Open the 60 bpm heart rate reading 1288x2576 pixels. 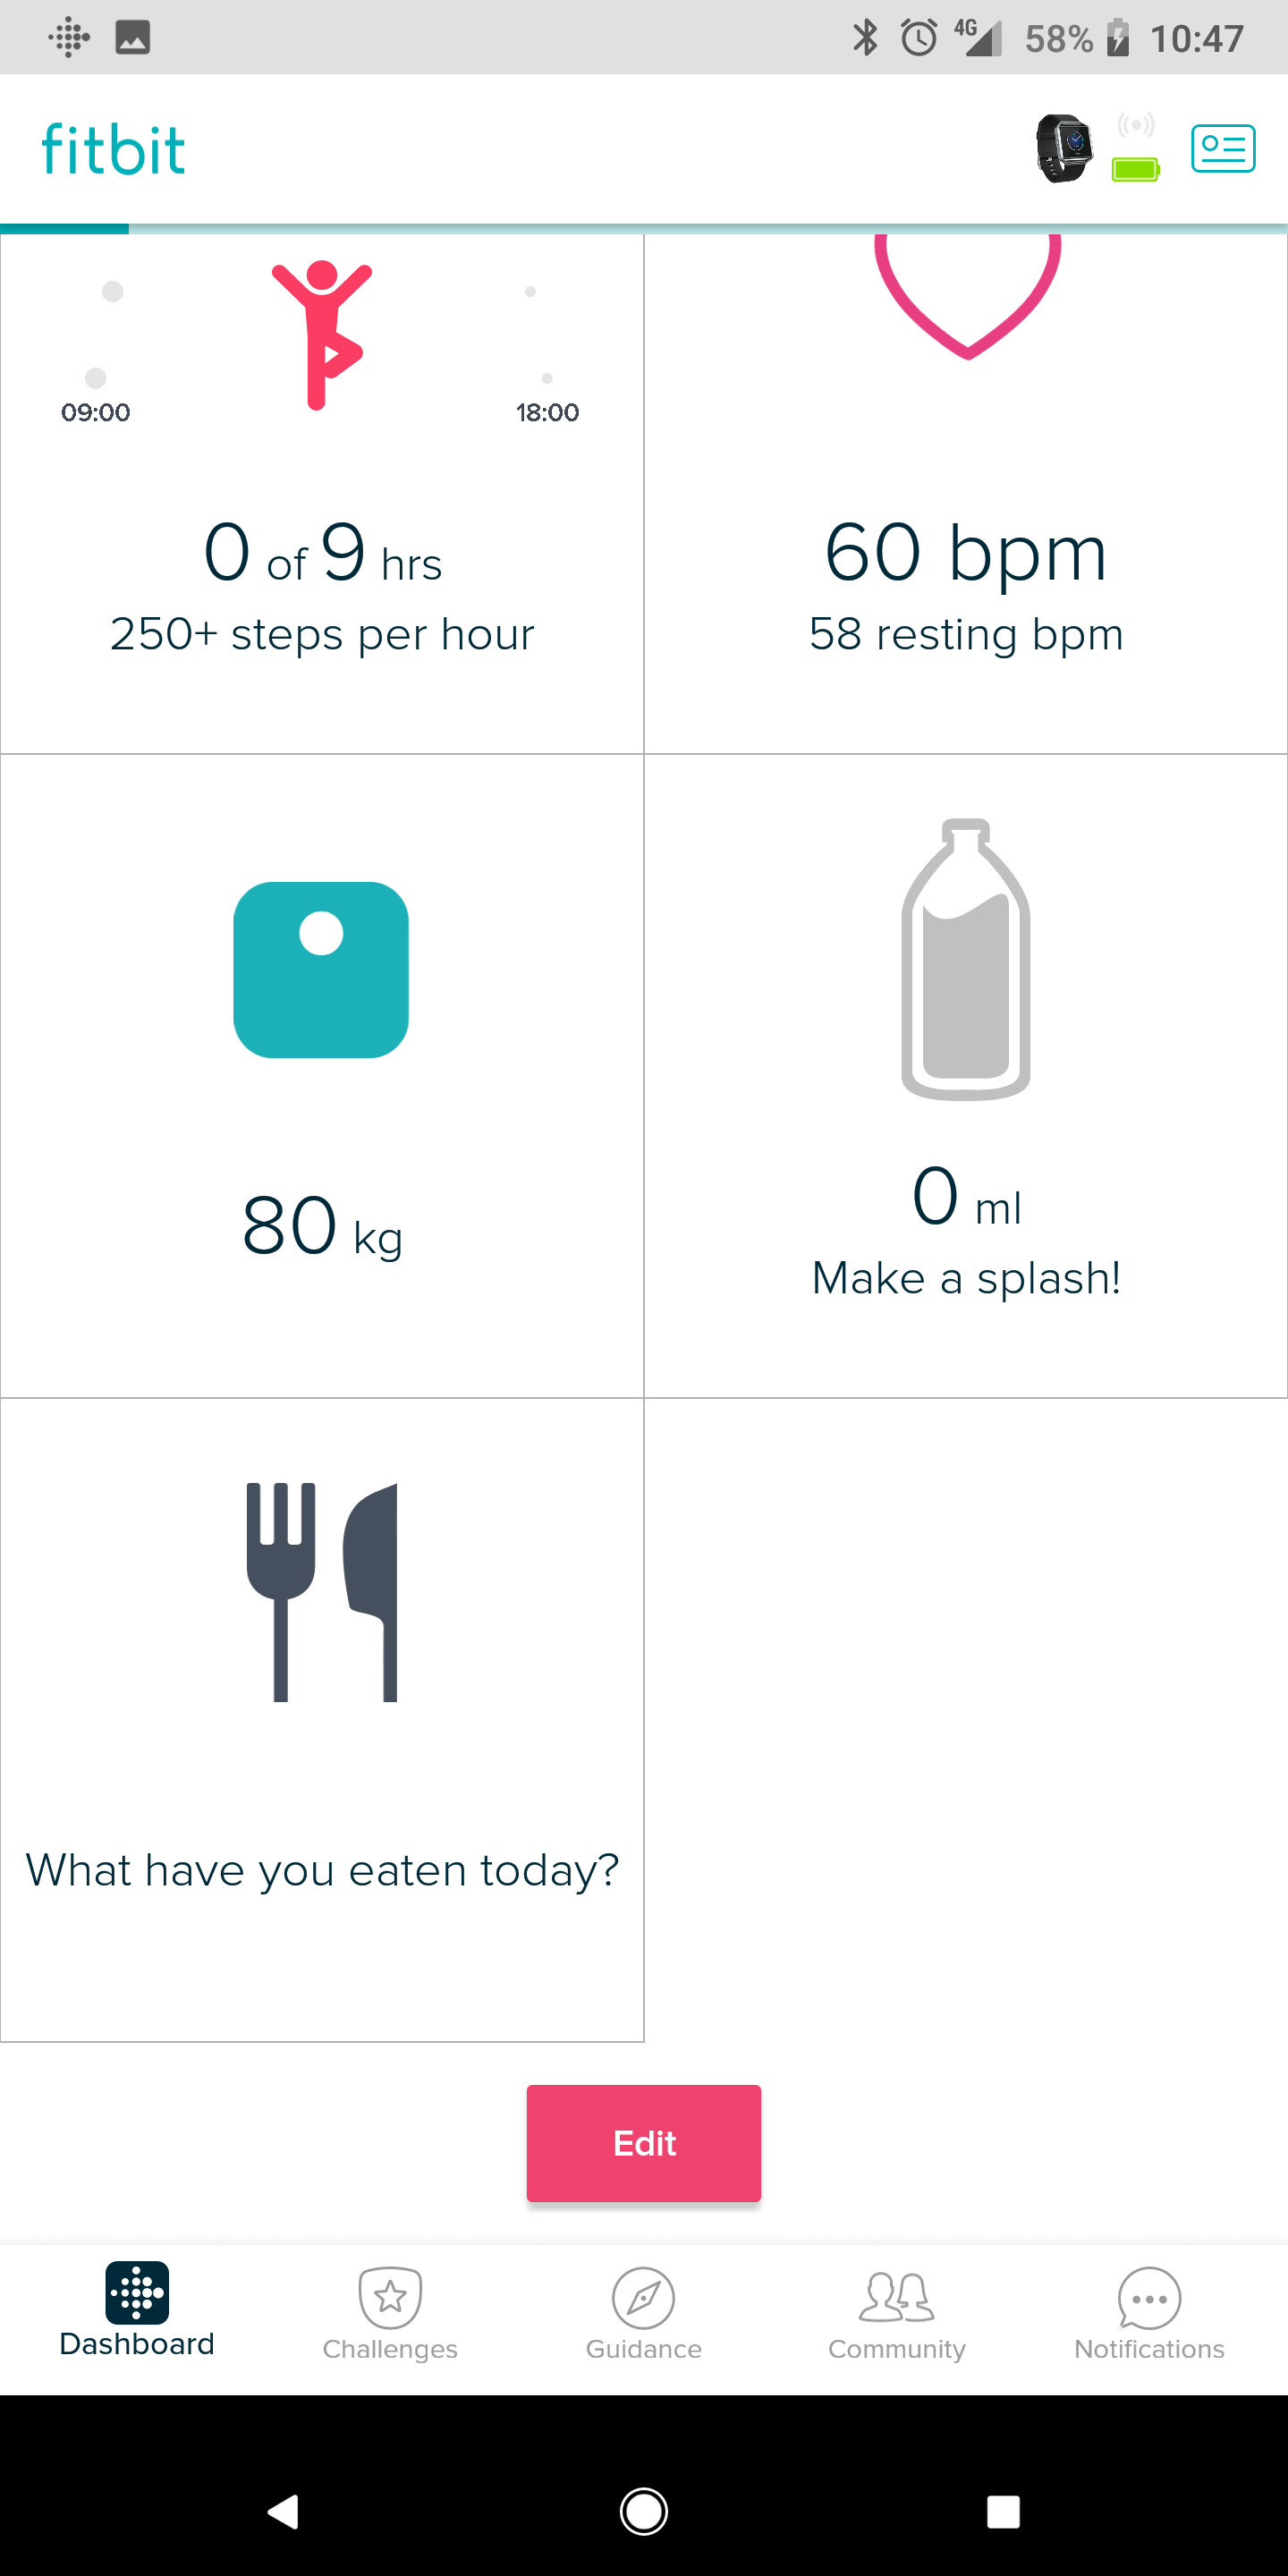click(x=966, y=552)
